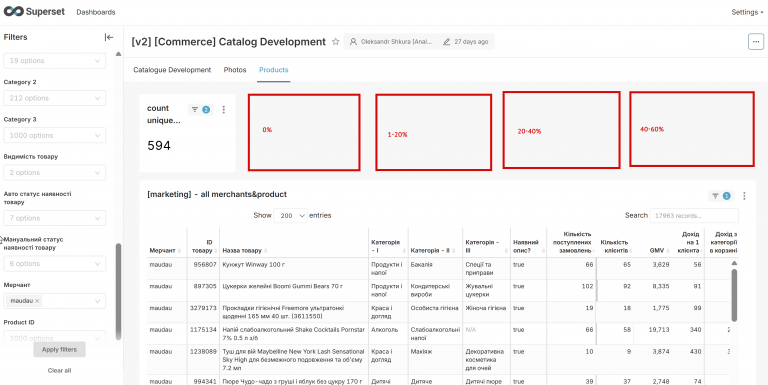Click Туш для вій Maybelline cell

tap(293, 360)
